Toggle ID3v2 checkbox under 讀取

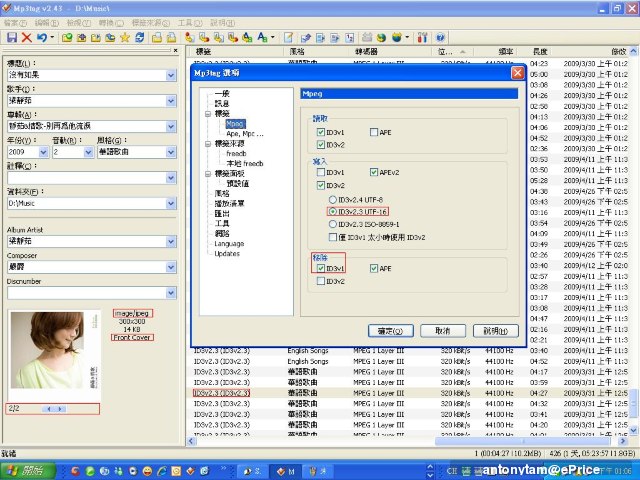click(320, 144)
